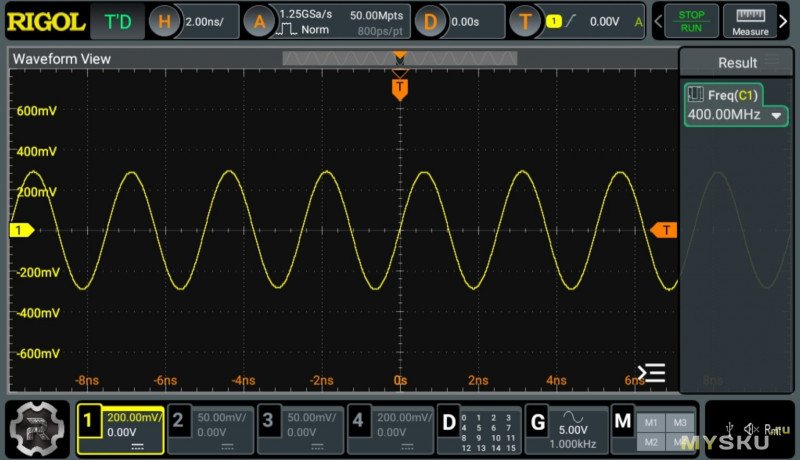Open the function navigation gear icon
The width and height of the screenshot is (800, 460).
(38, 429)
